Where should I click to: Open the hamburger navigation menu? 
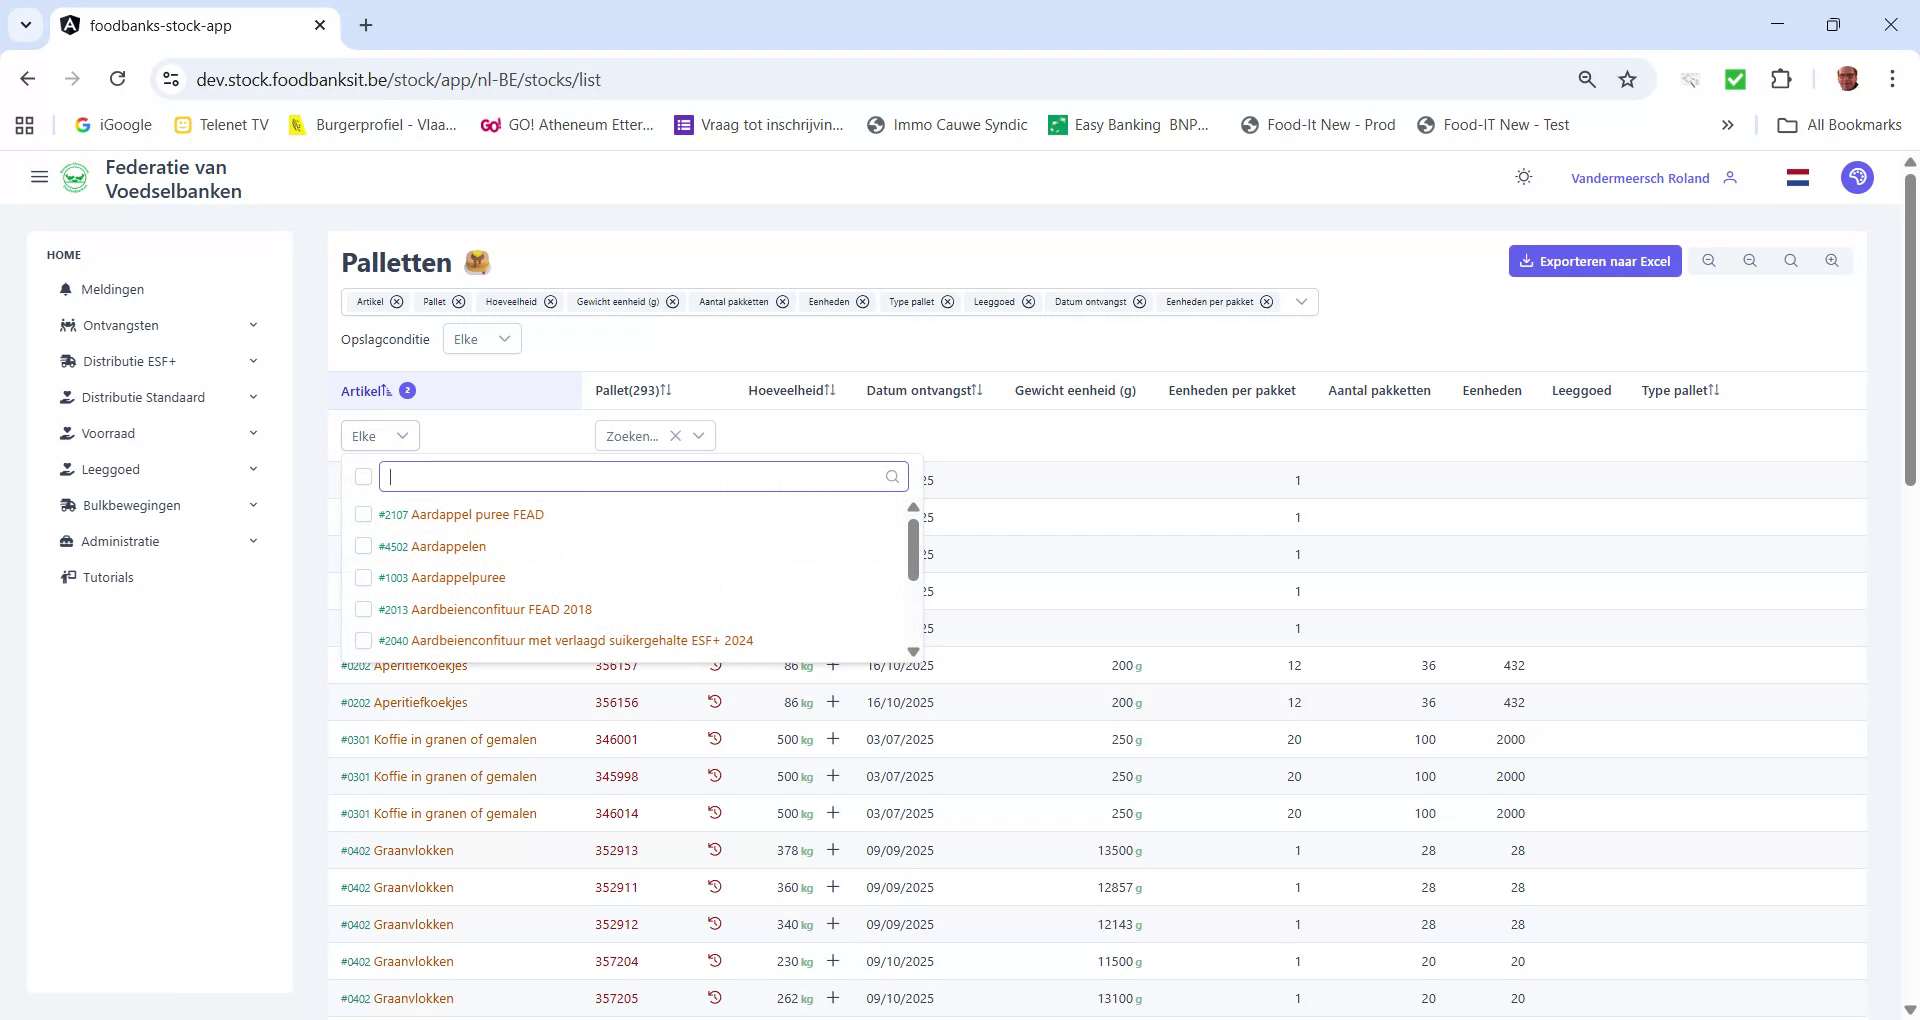pyautogui.click(x=39, y=177)
